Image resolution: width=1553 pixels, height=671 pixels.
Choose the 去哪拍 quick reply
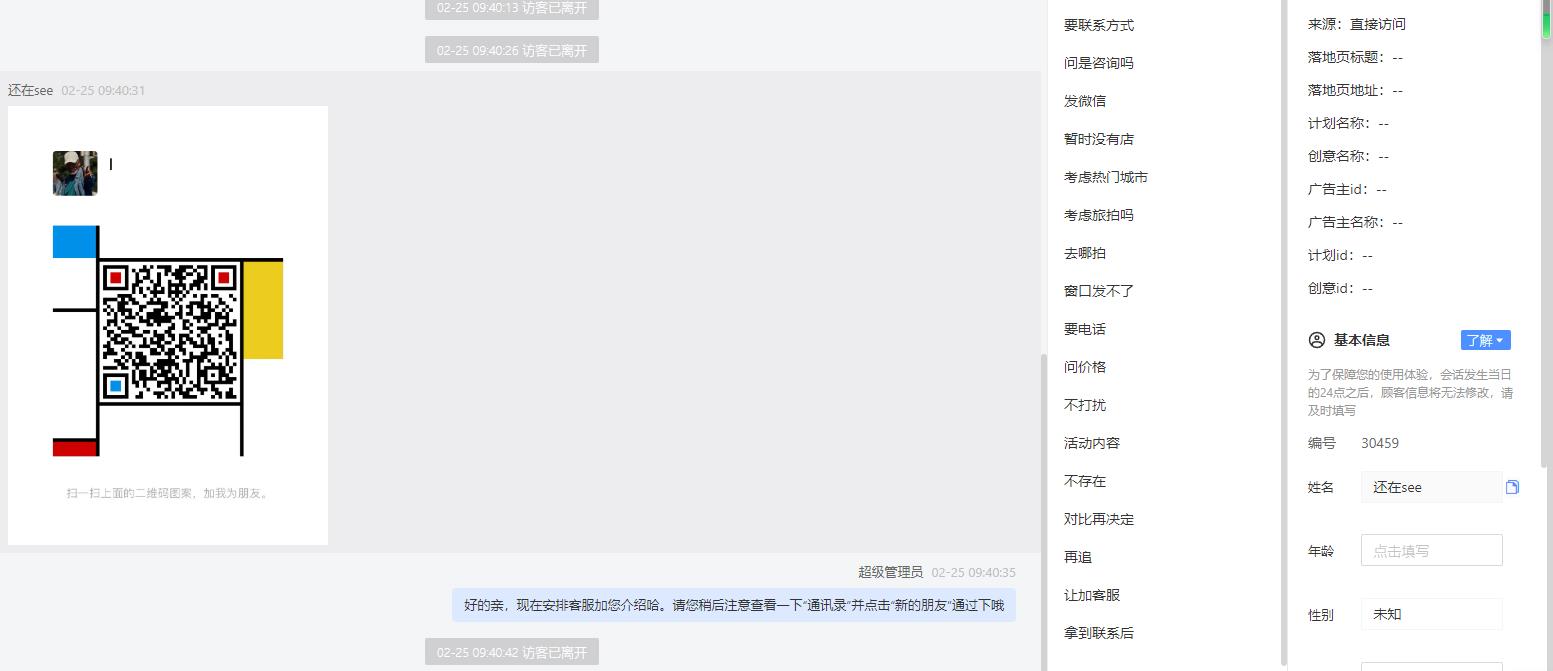click(x=1085, y=253)
